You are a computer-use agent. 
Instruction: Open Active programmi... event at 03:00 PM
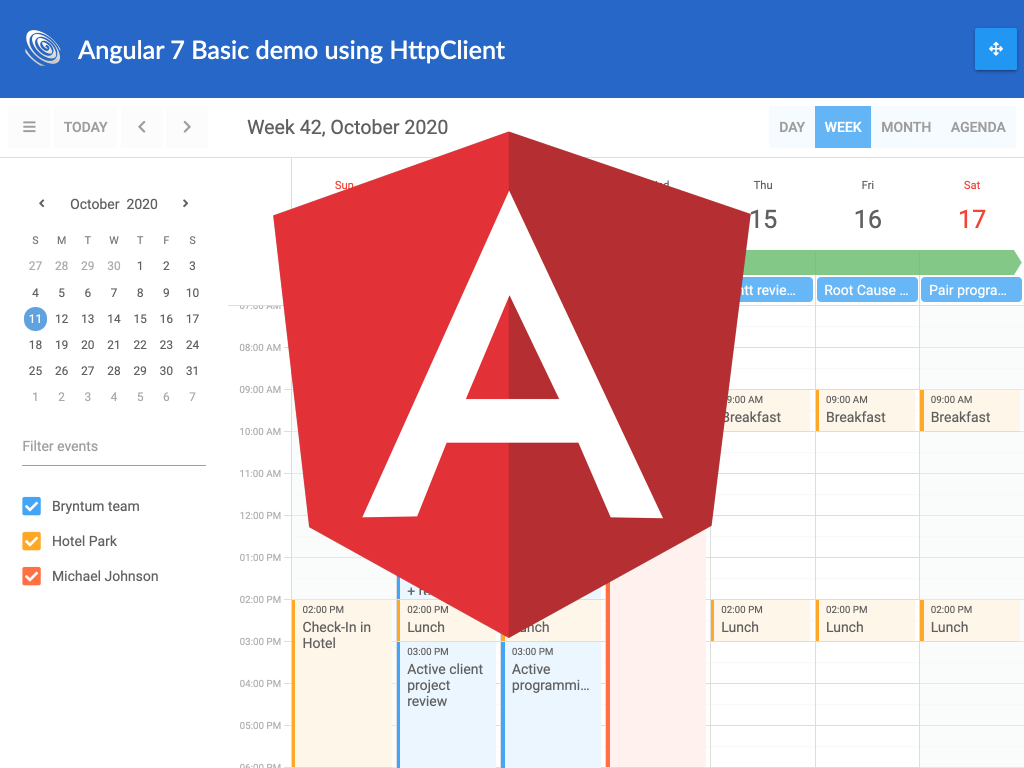click(552, 704)
